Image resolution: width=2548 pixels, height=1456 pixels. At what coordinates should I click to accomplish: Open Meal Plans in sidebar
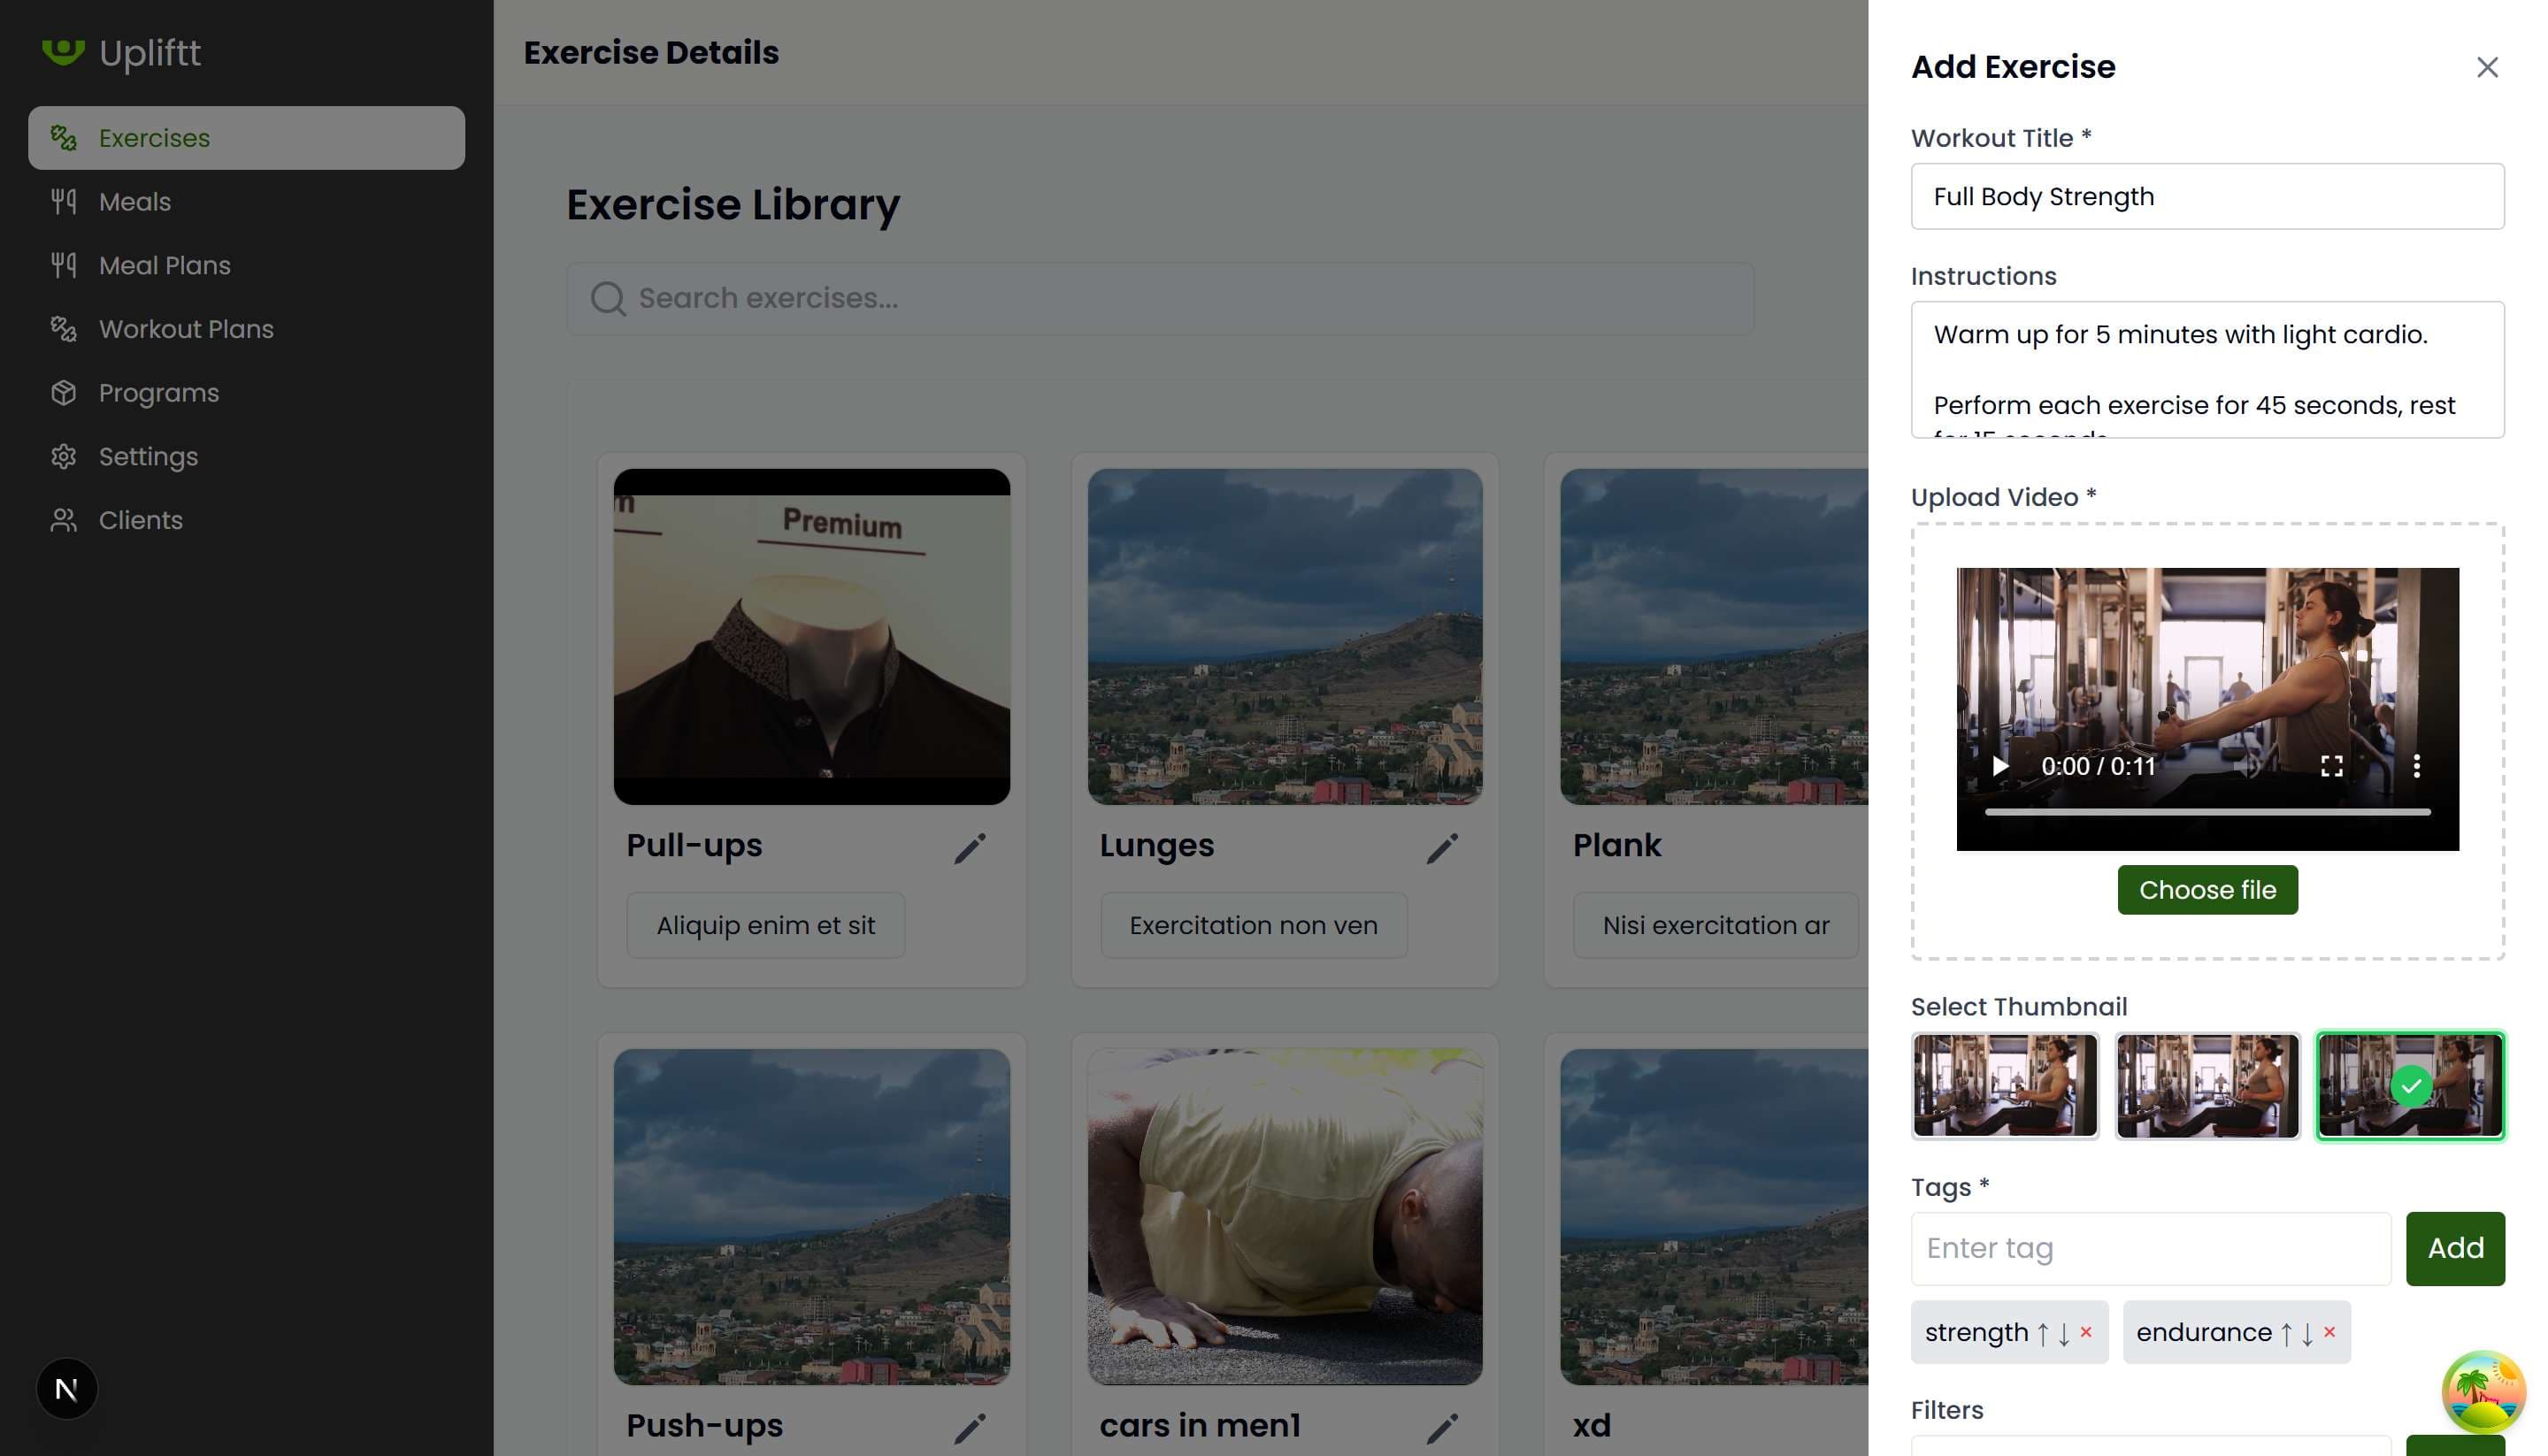click(x=164, y=265)
